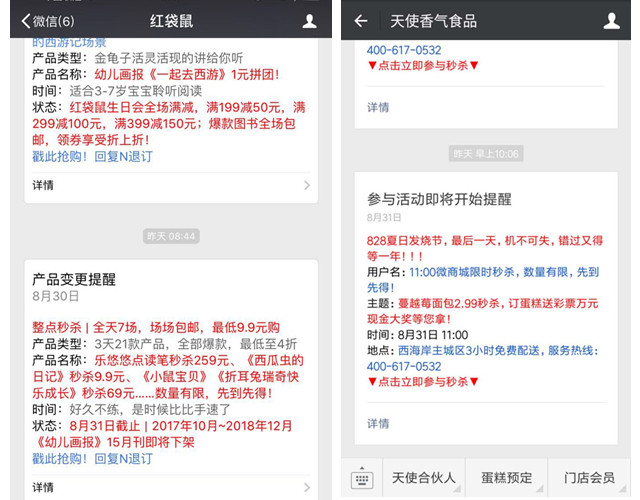Screen dimensions: 640x500
Task: Tap the 整点秒杀 全天7场 headline
Action: tap(156, 327)
